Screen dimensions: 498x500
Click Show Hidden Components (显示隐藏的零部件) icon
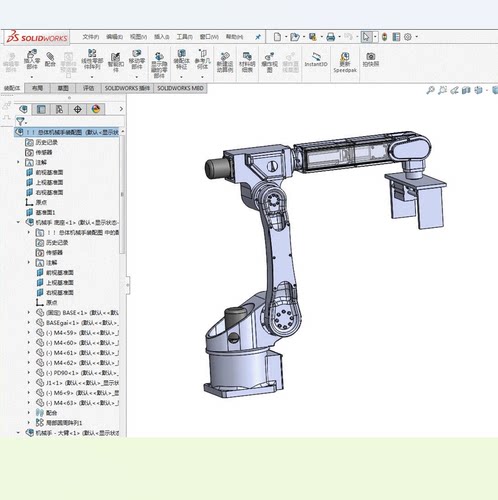point(159,65)
